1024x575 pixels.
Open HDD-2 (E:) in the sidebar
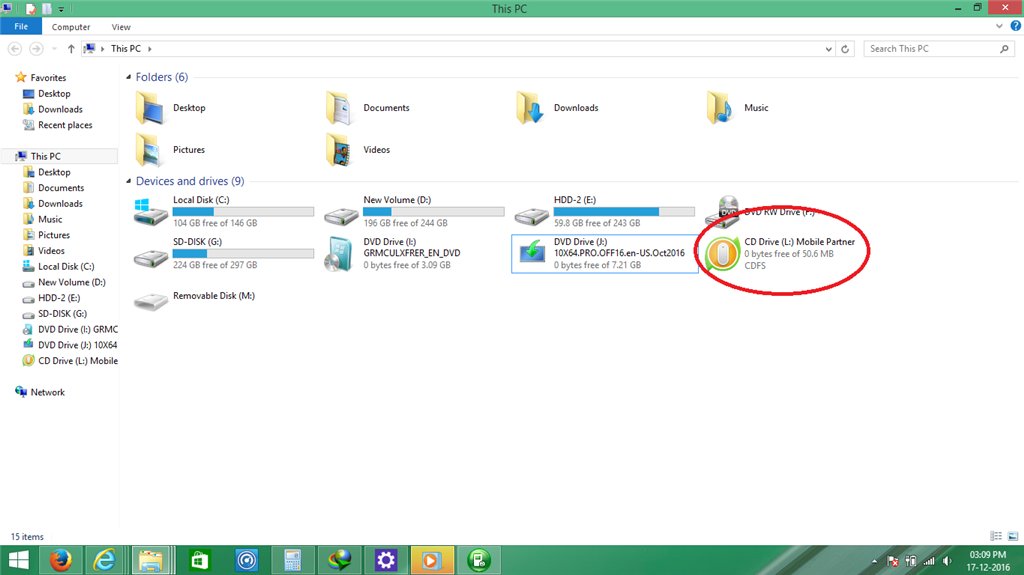coord(59,298)
